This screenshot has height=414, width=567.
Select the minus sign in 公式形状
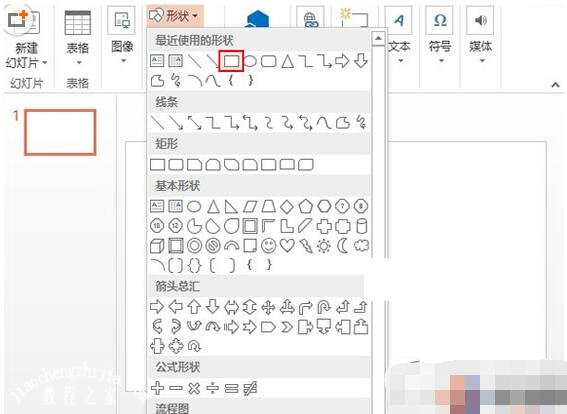(x=176, y=388)
